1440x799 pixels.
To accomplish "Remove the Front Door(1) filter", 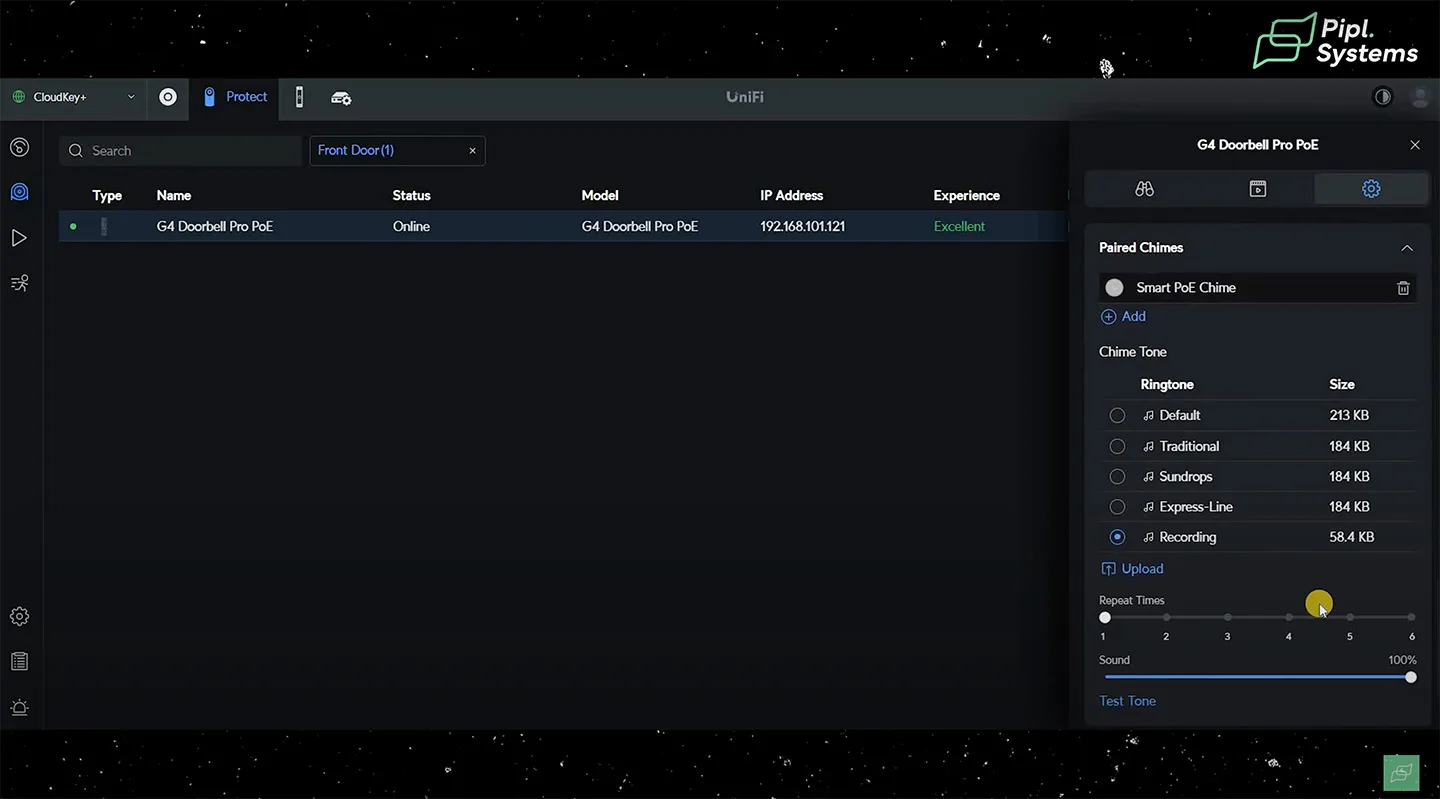I will [x=473, y=151].
